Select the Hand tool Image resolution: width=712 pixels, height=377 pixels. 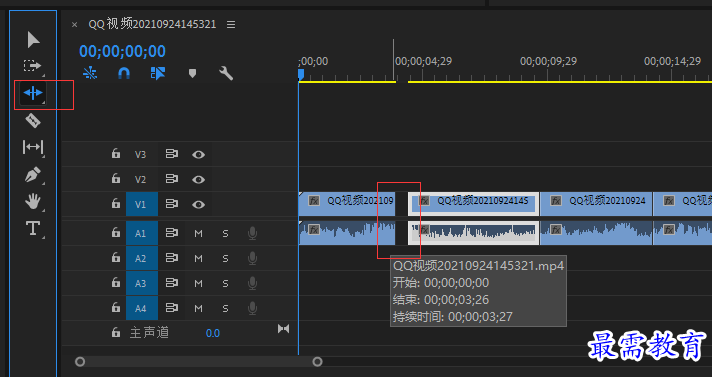[33, 201]
